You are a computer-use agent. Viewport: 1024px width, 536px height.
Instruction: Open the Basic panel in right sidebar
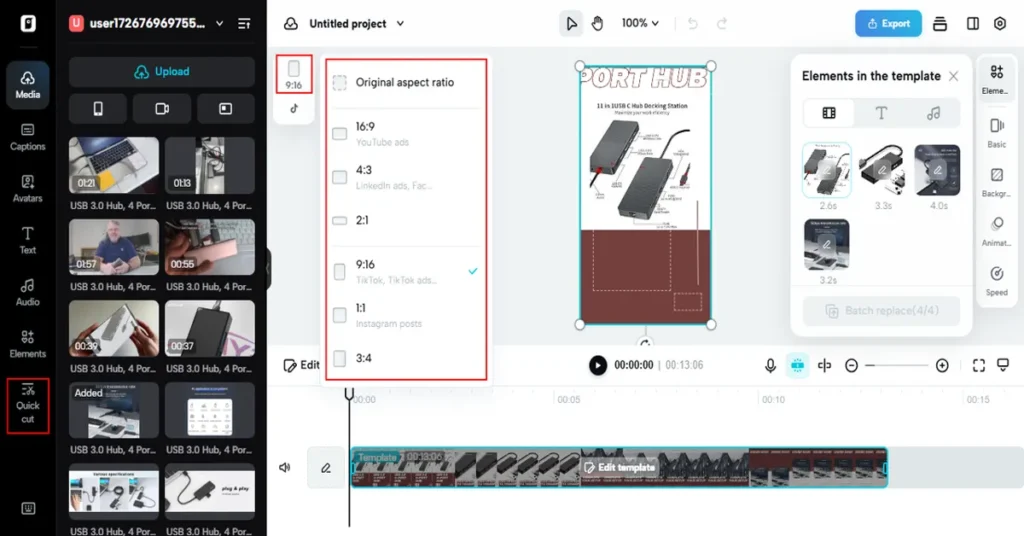point(997,133)
